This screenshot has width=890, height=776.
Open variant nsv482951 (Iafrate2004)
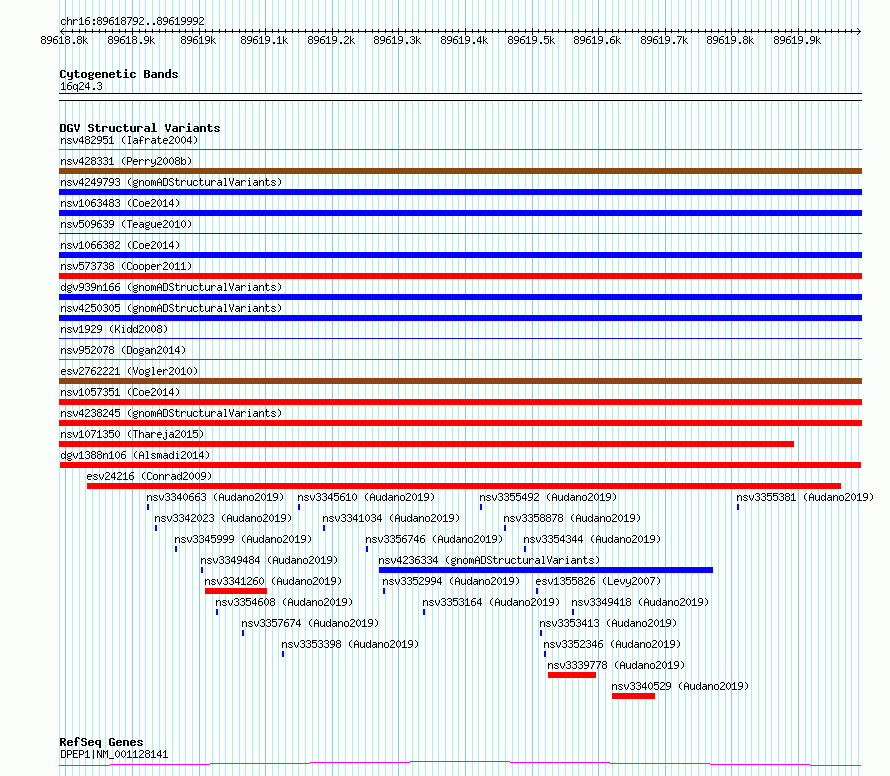(x=129, y=140)
